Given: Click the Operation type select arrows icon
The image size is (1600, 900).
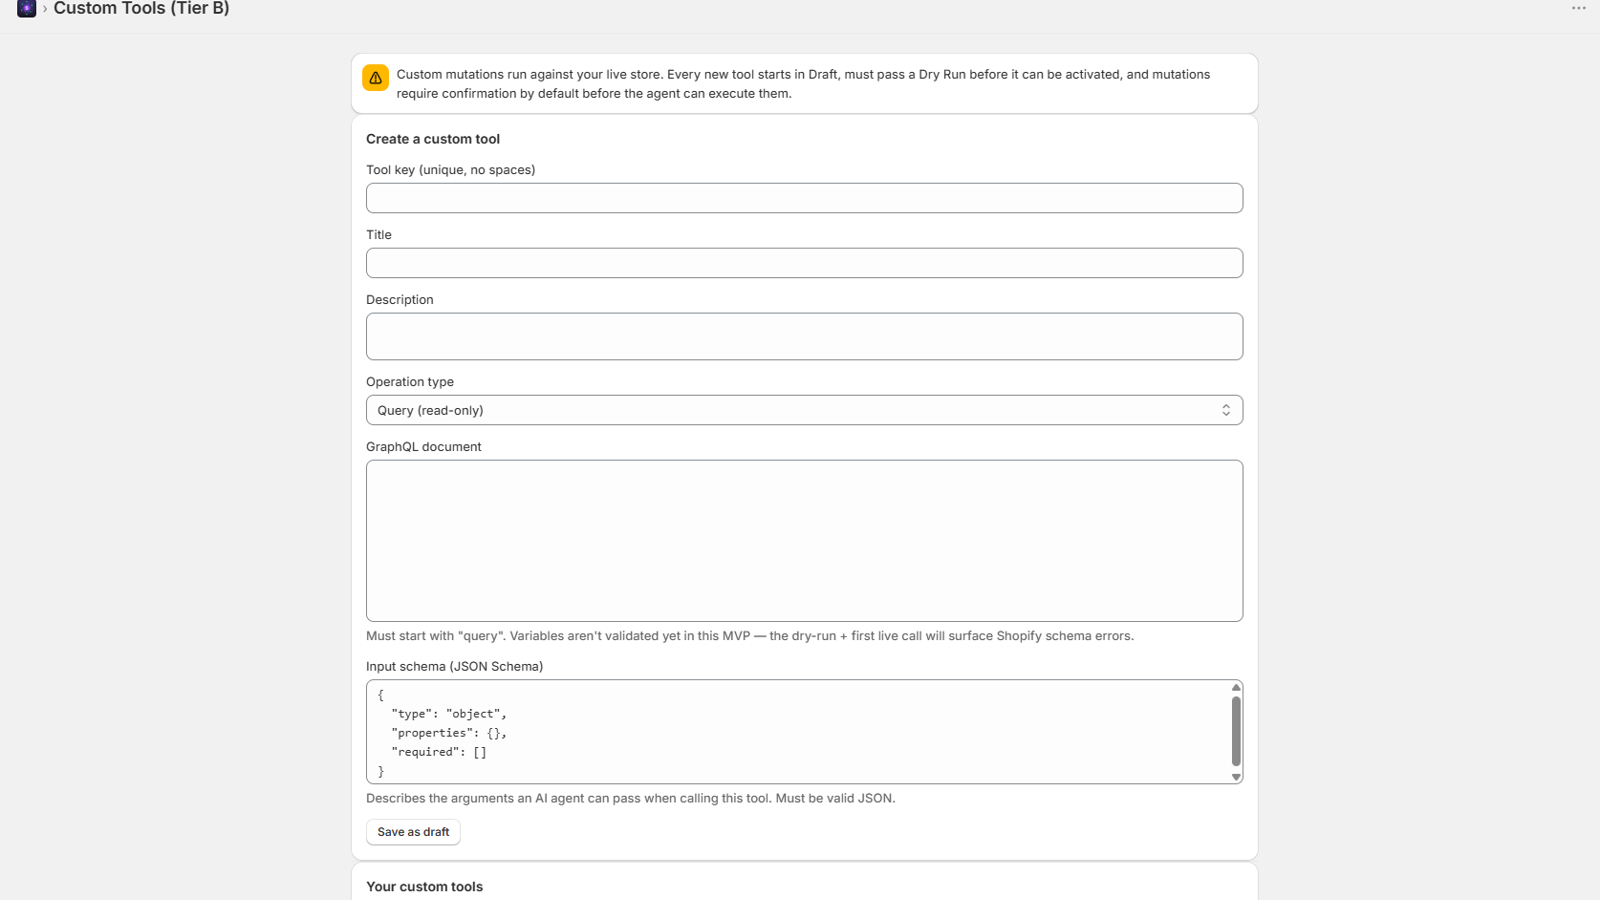Looking at the screenshot, I should (x=1226, y=410).
